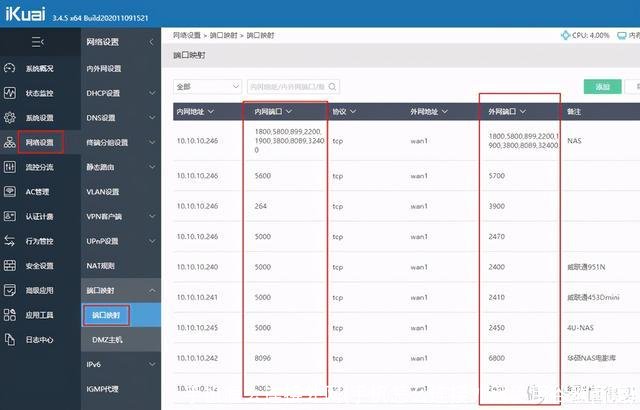Click search magnifier icon in filter box

(333, 87)
